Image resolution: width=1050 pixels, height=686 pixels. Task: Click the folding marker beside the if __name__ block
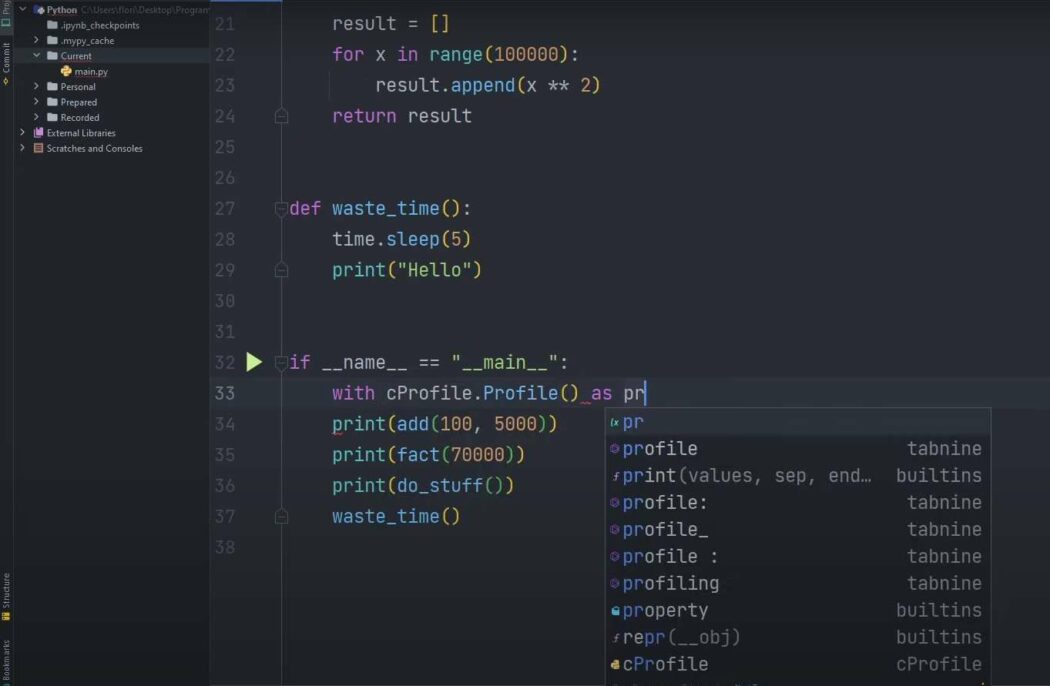279,362
